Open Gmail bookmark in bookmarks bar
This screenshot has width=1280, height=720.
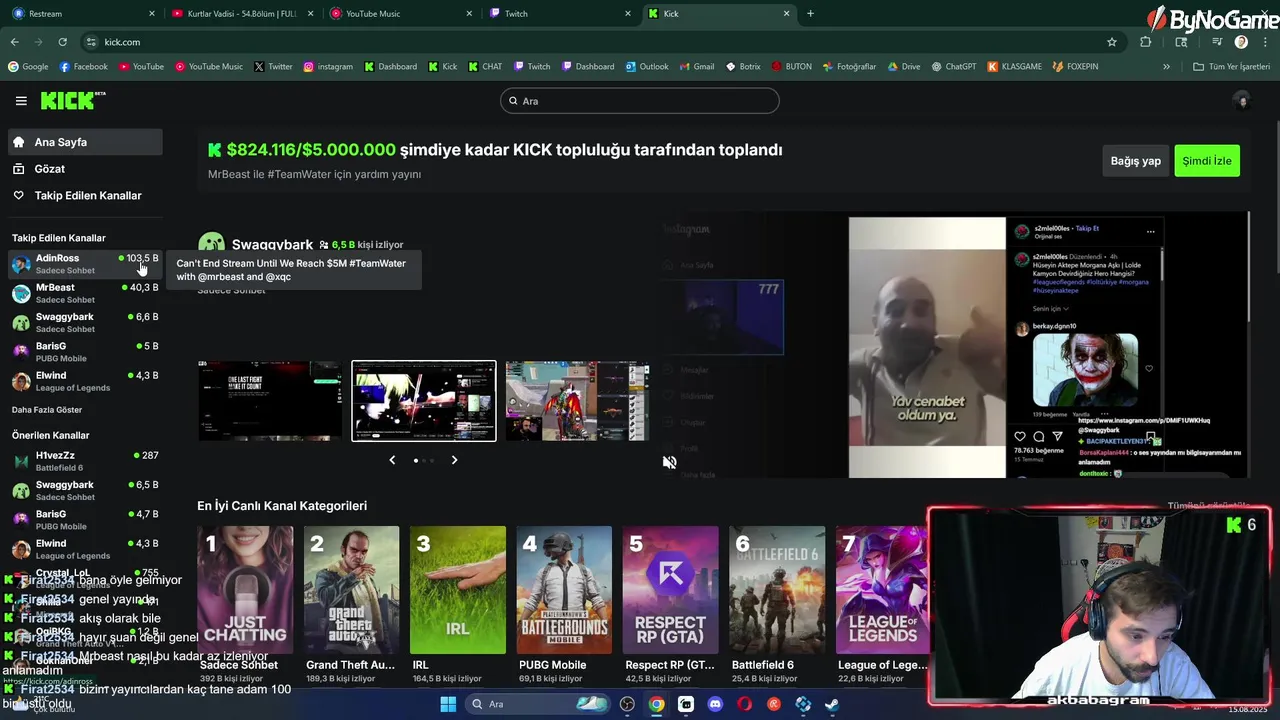(x=696, y=67)
